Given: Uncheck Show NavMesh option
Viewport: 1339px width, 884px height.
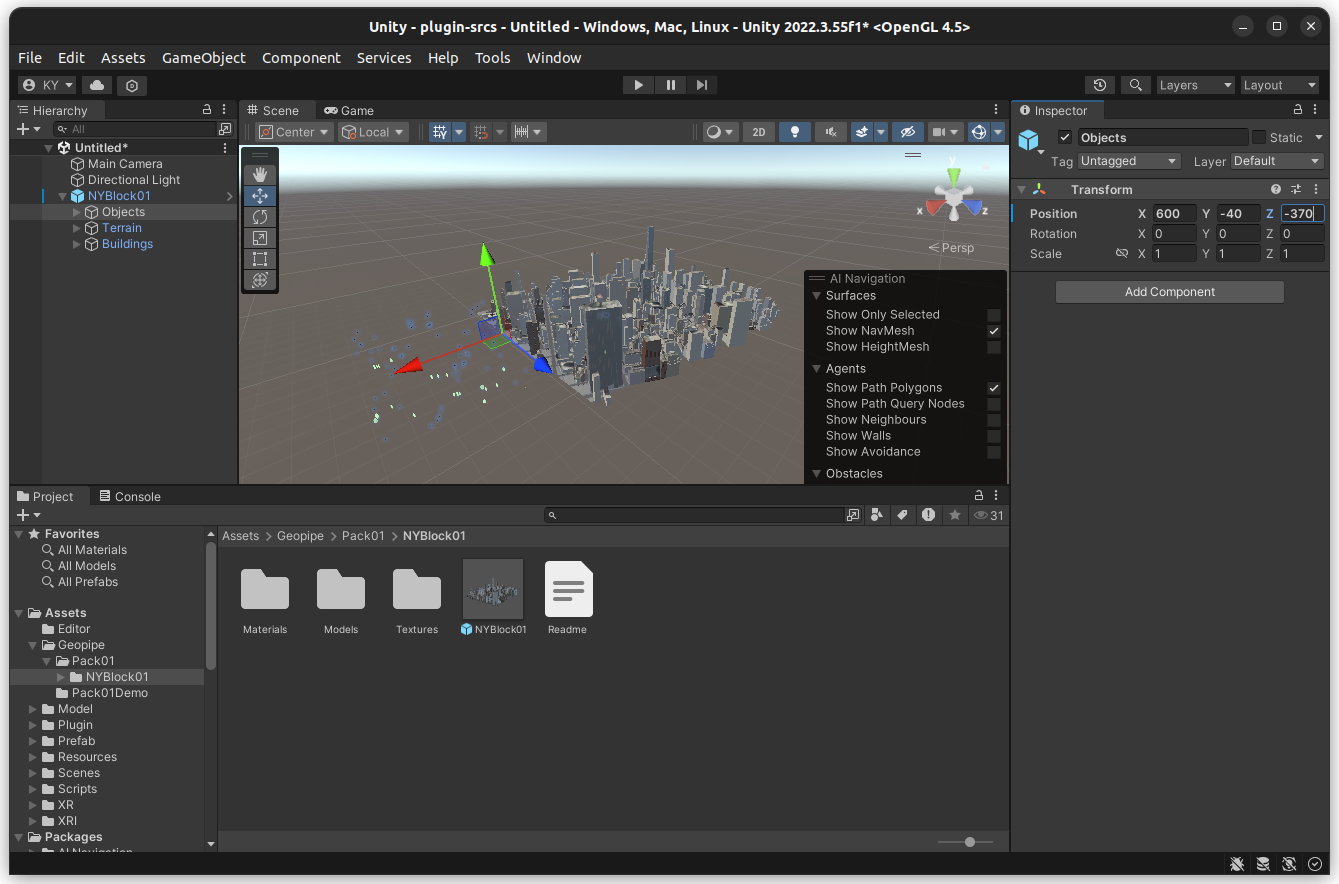Looking at the screenshot, I should click(993, 331).
